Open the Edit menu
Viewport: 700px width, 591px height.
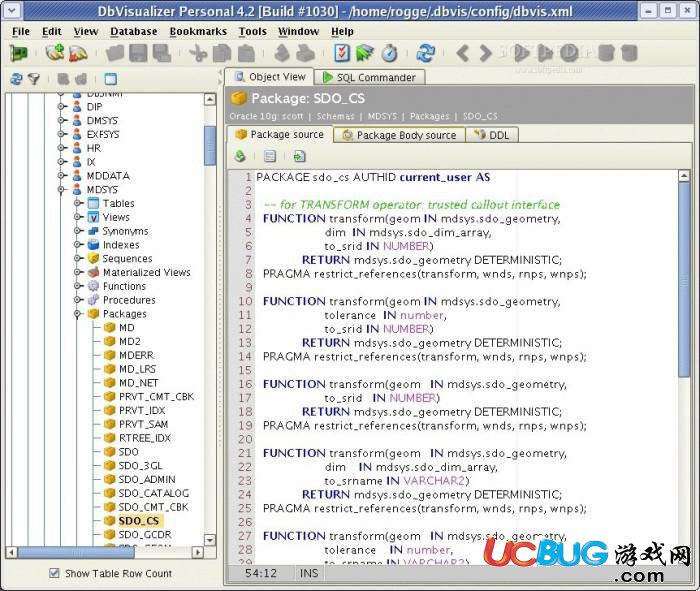(x=52, y=32)
